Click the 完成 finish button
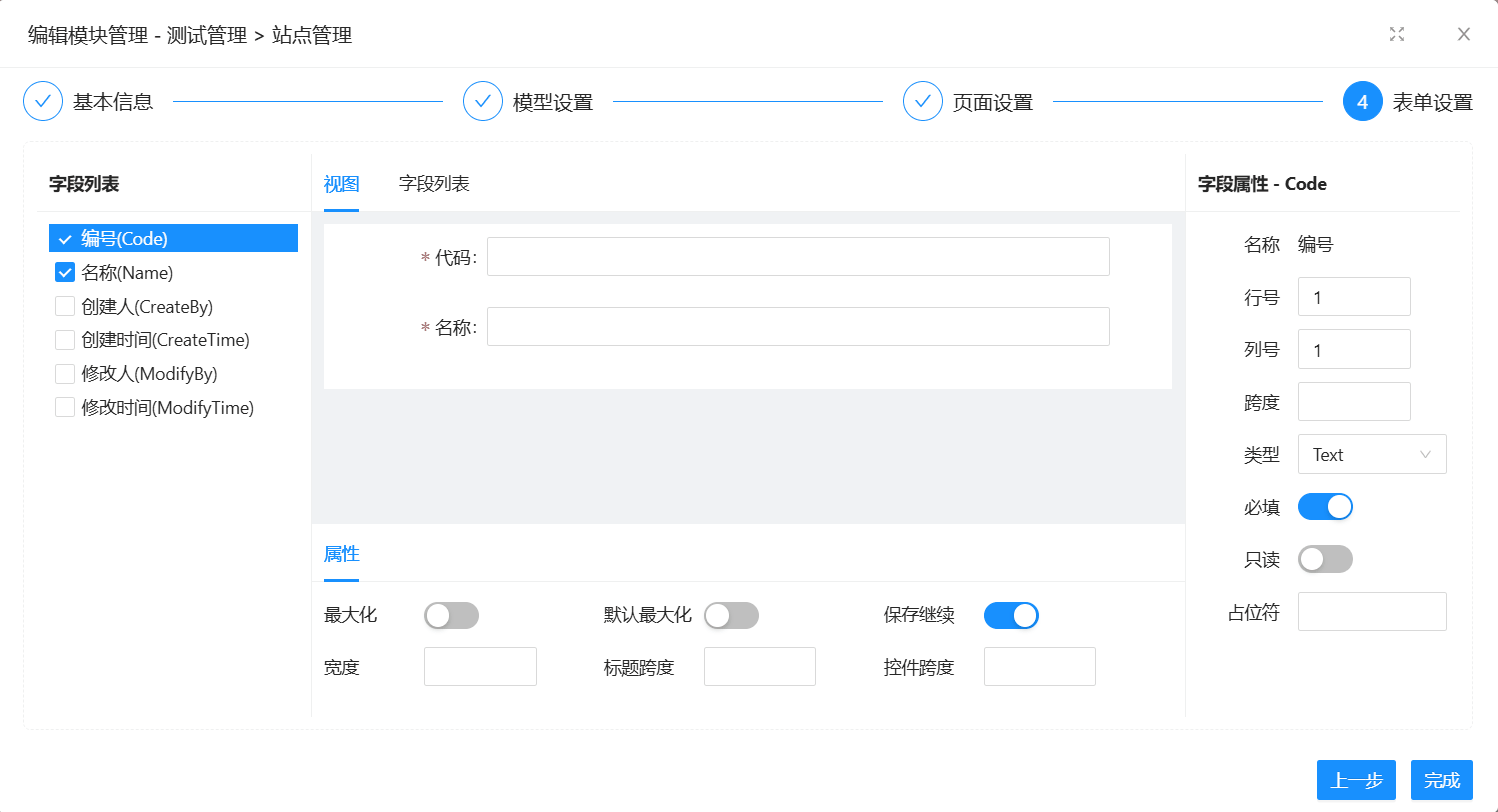Screen dimensions: 1498x812 pyautogui.click(x=1441, y=780)
